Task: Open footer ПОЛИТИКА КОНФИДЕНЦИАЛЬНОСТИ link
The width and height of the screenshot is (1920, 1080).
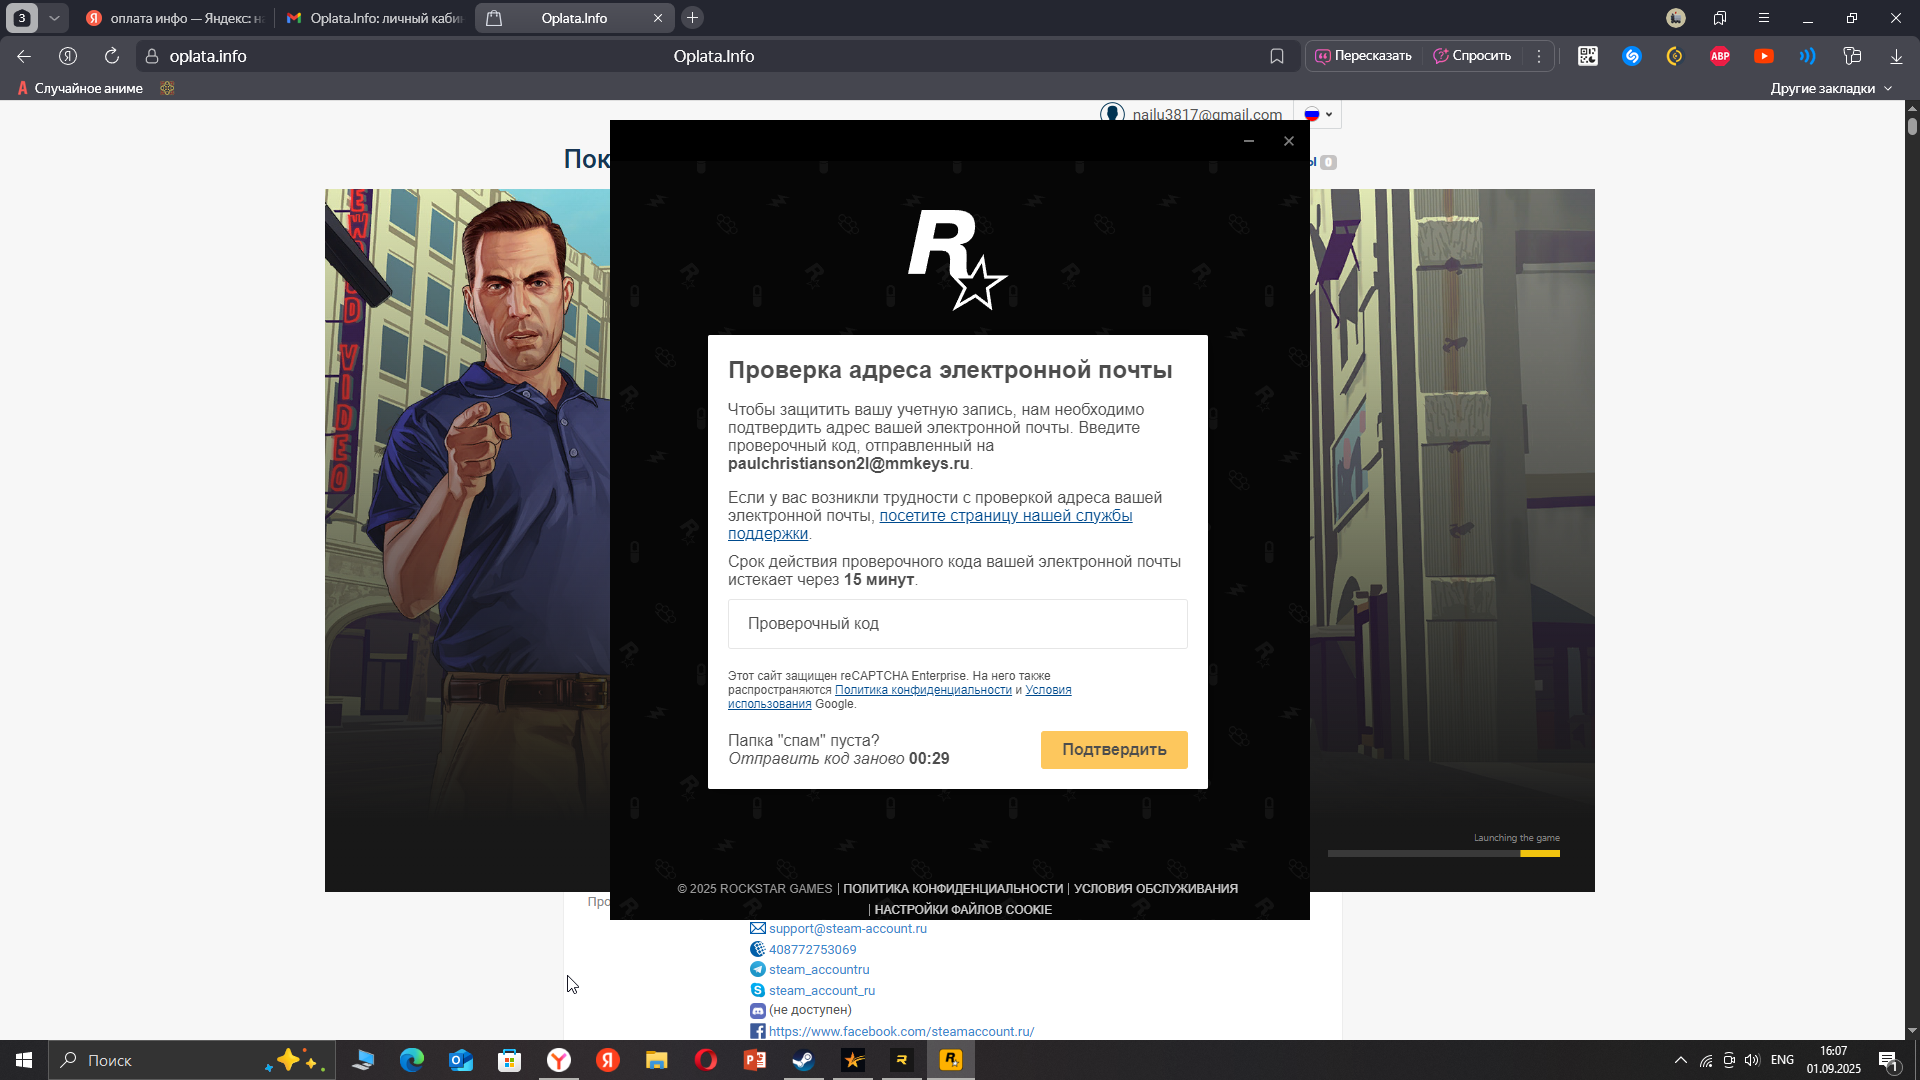Action: pyautogui.click(x=953, y=889)
